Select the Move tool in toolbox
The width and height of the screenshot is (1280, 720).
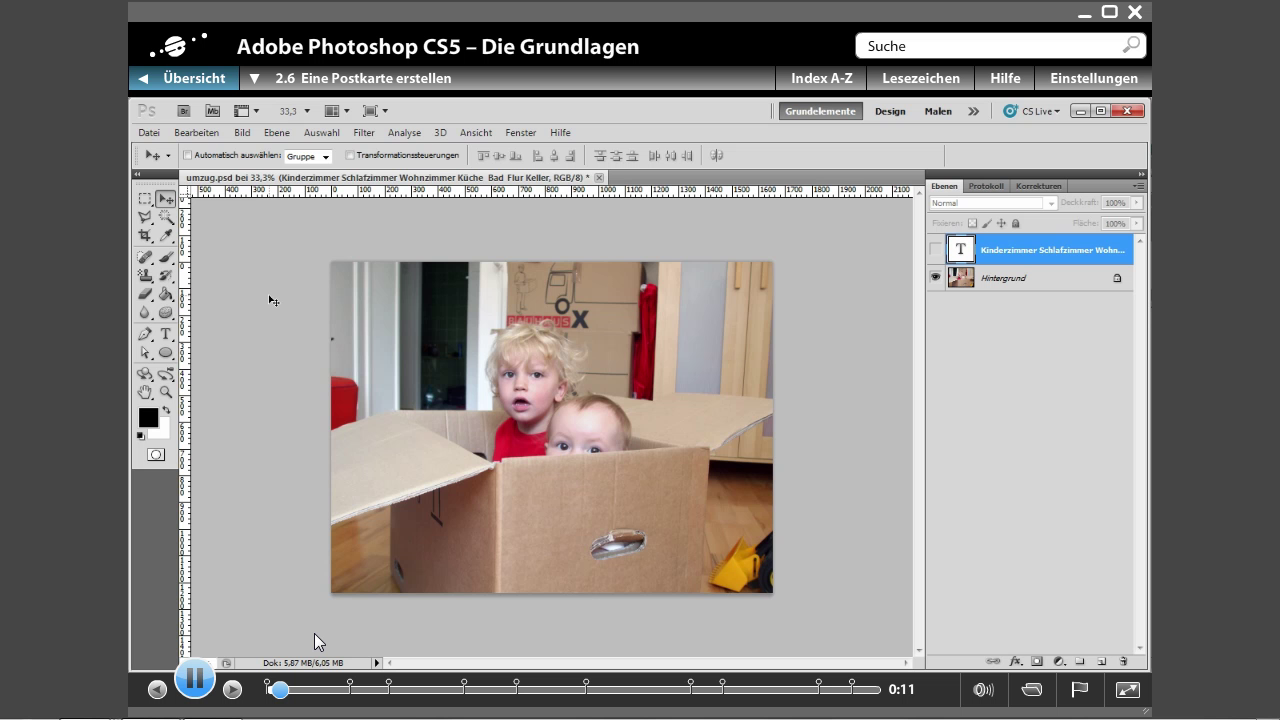coord(166,199)
